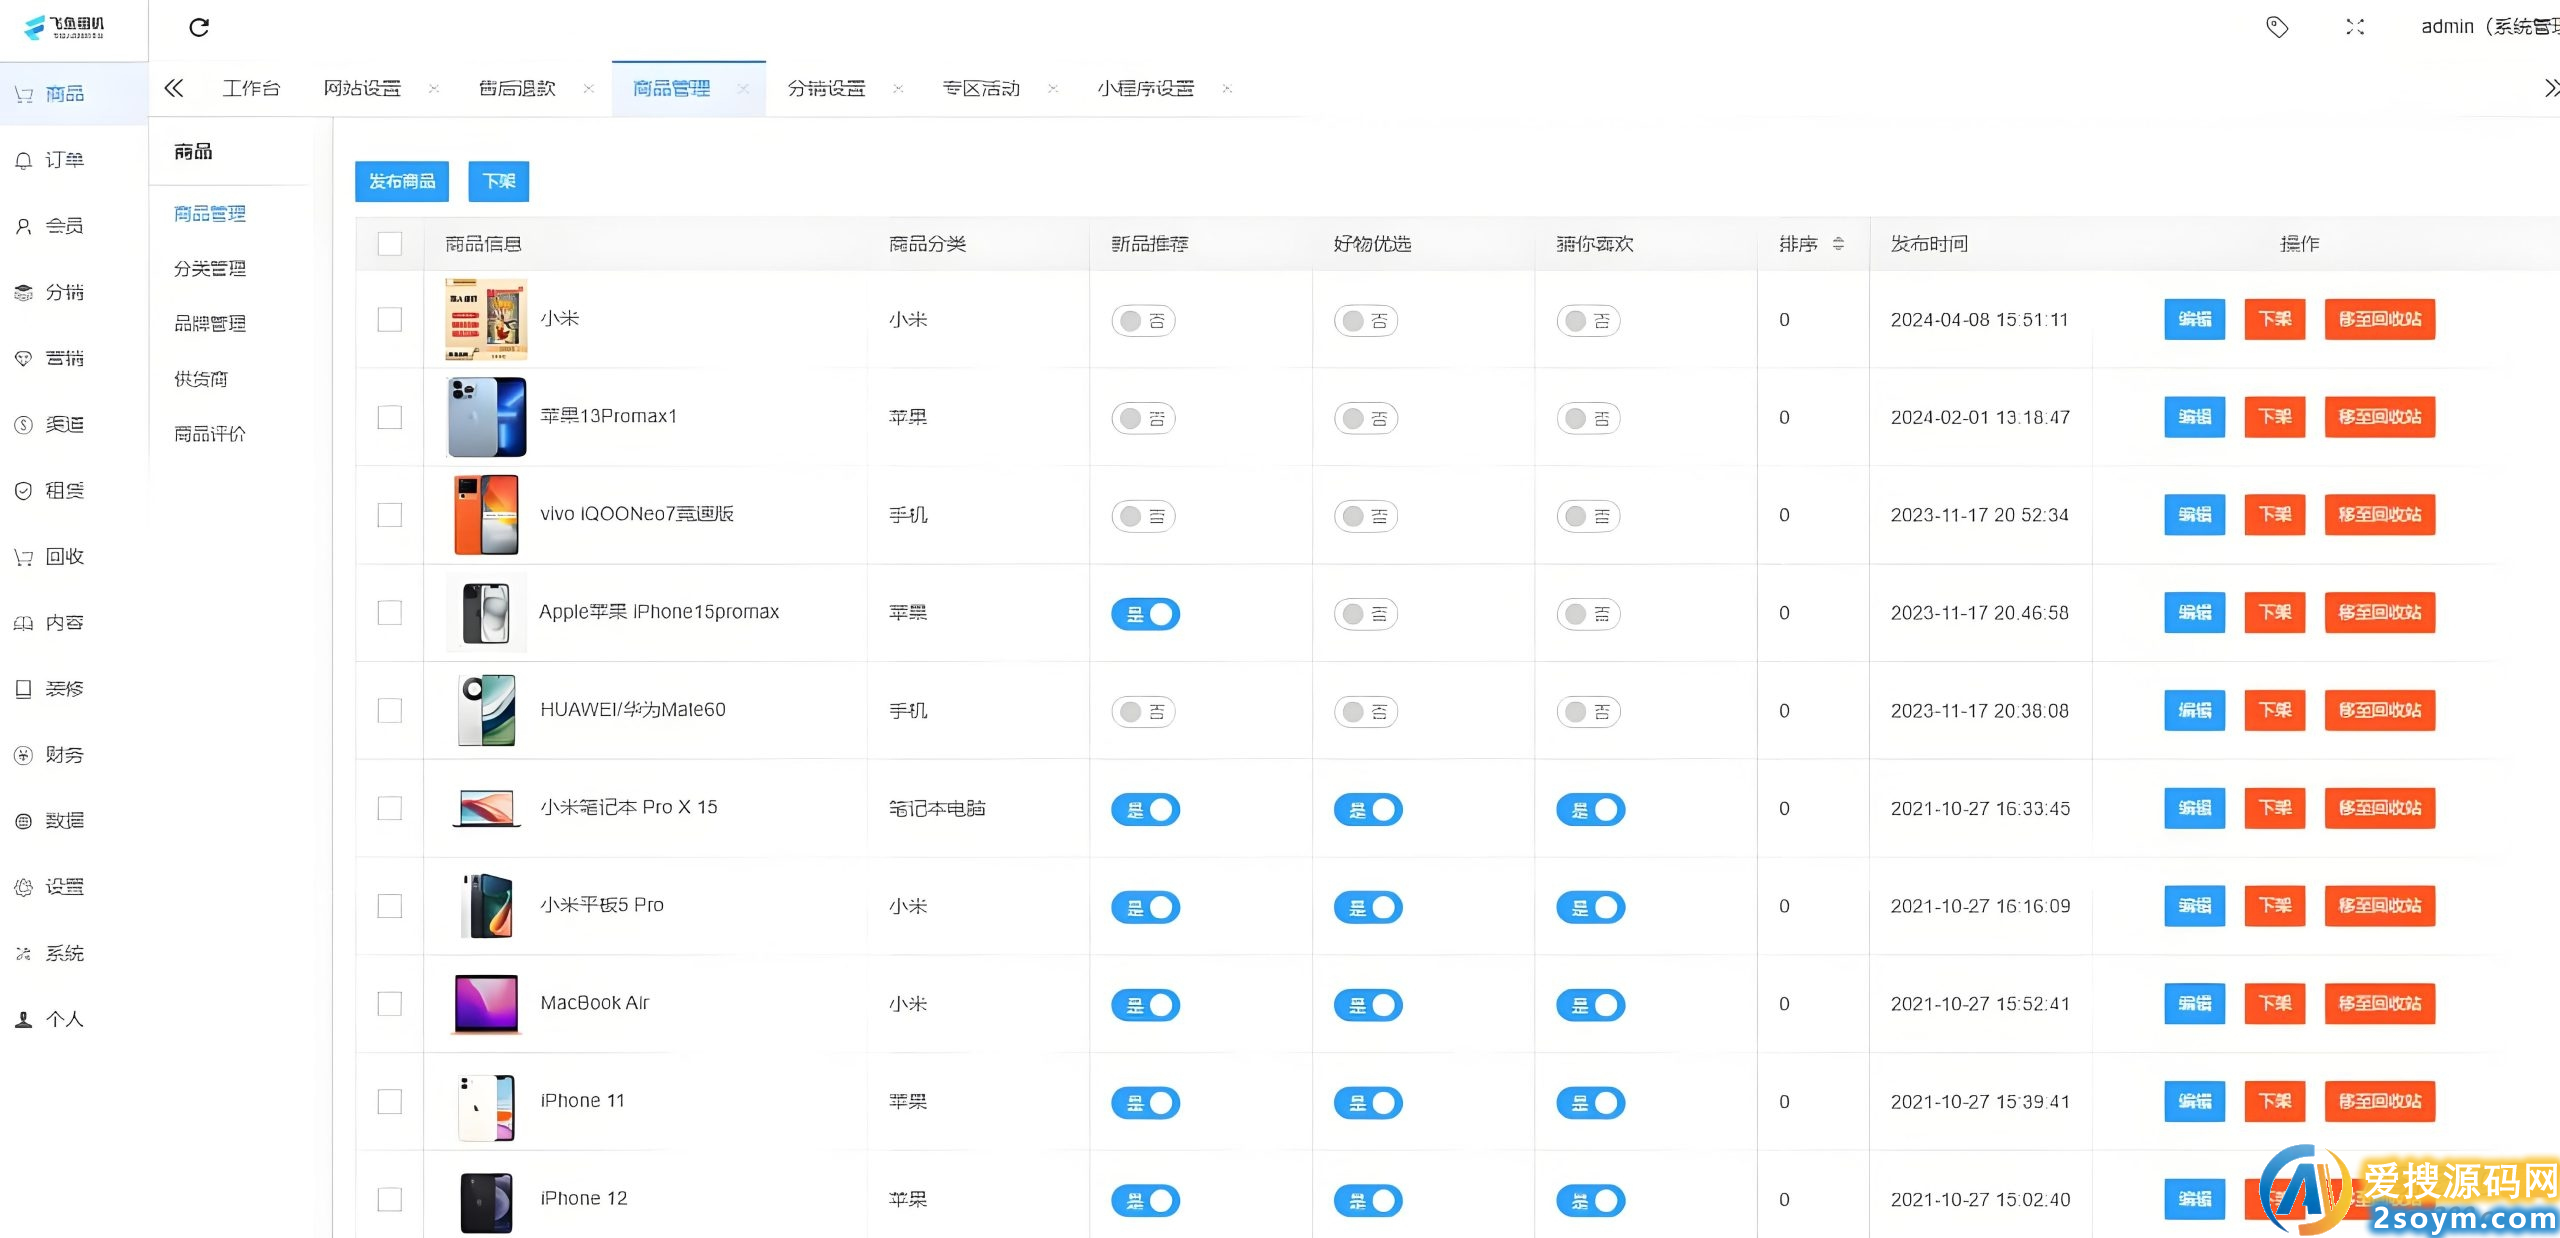2560x1238 pixels.
Task: Click 移至回收站 for MacBook Air
Action: coord(2380,1003)
